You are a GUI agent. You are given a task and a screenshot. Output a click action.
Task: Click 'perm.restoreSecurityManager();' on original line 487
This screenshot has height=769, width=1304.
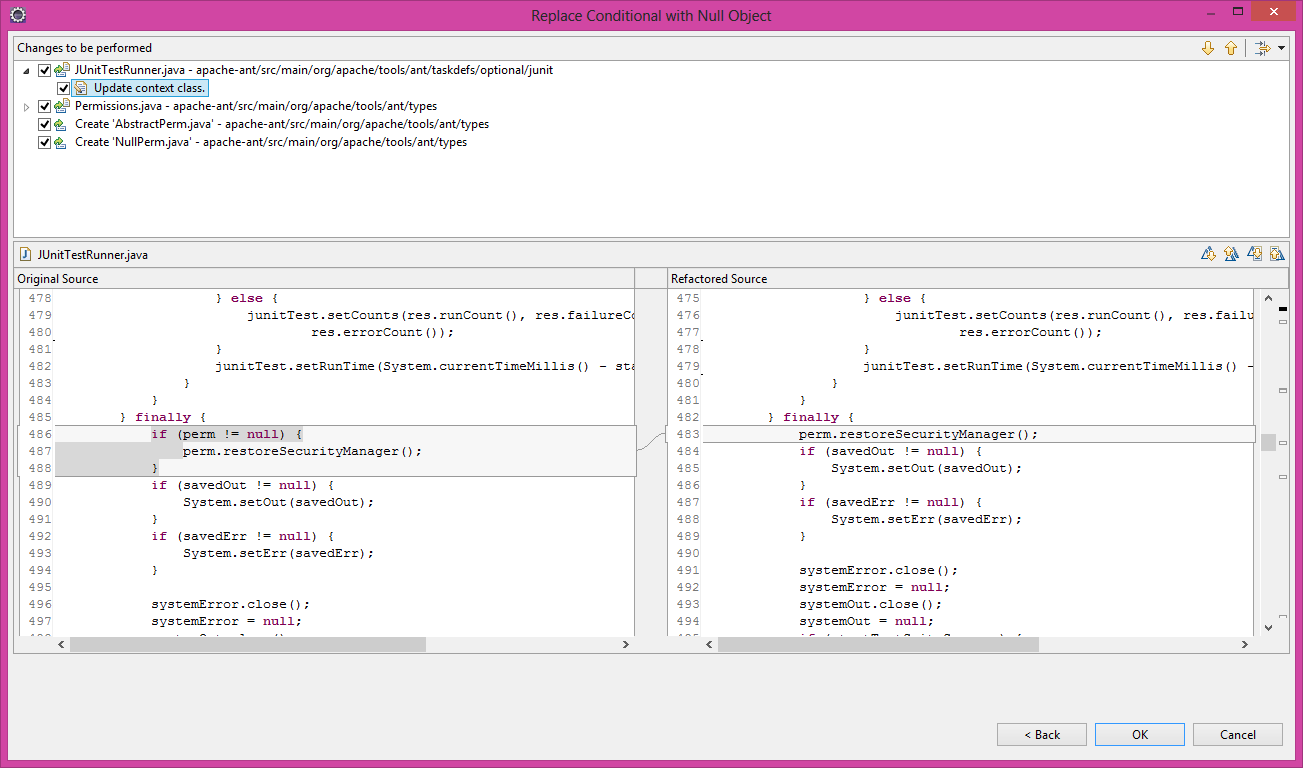click(x=302, y=451)
